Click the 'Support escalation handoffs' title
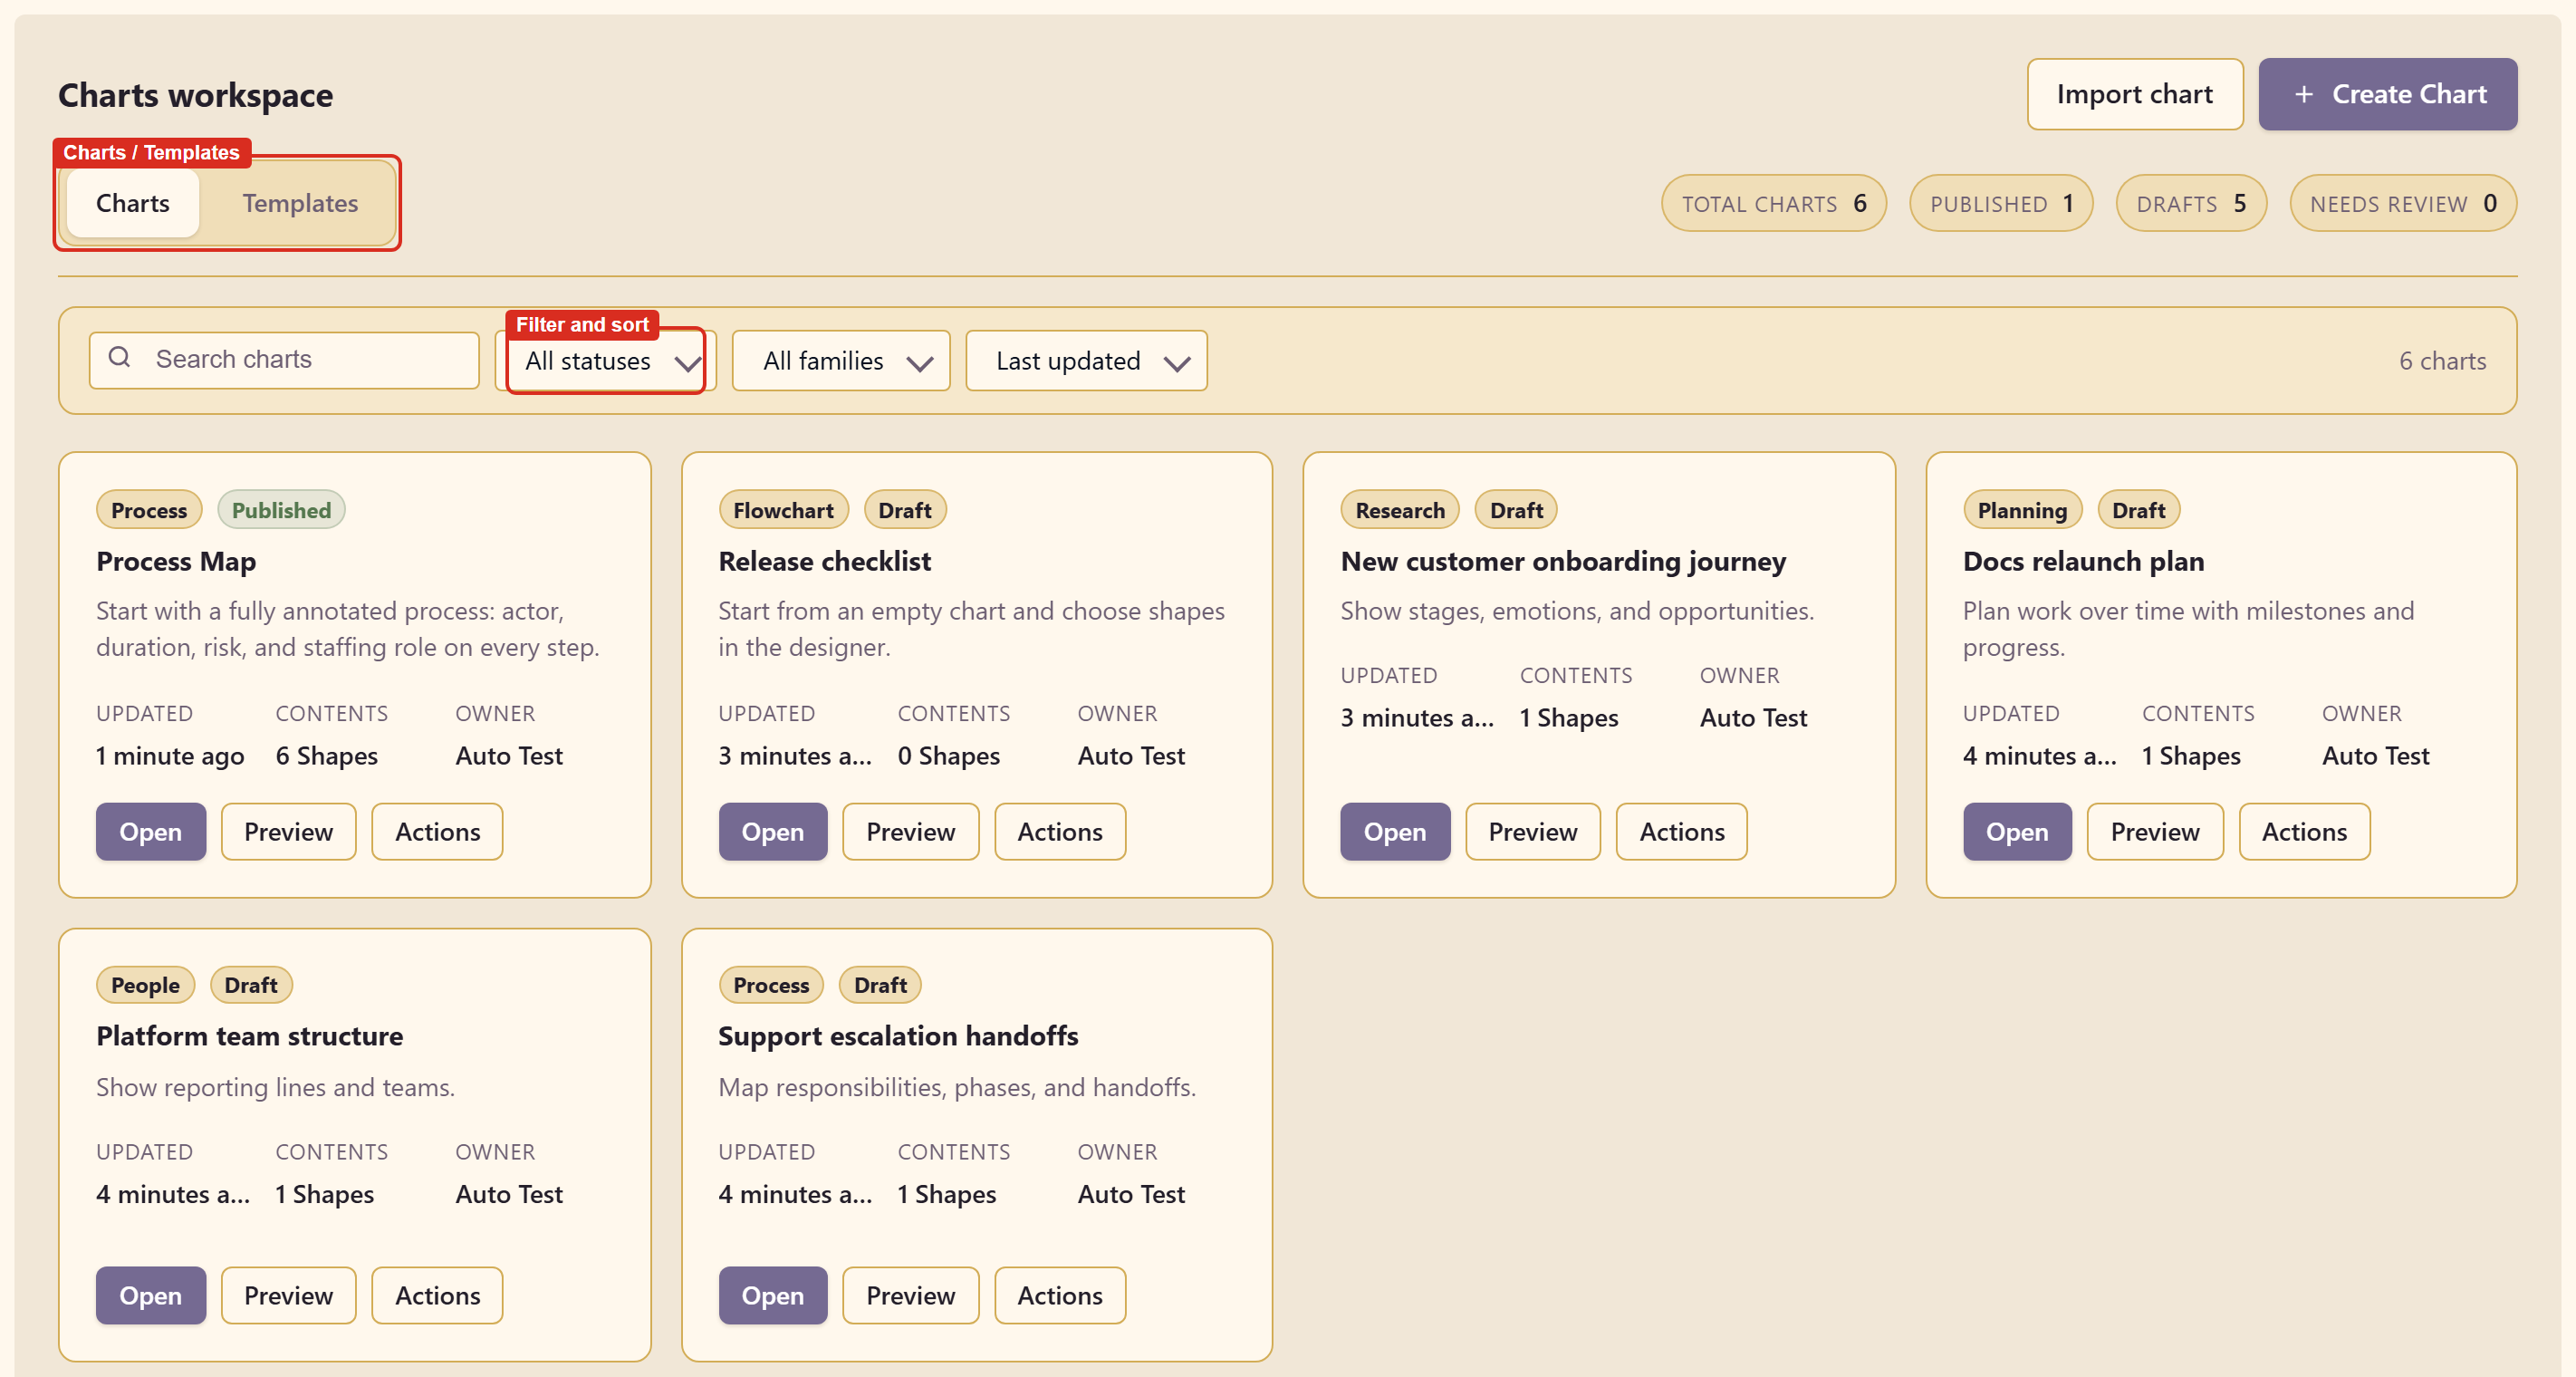 coord(897,1036)
